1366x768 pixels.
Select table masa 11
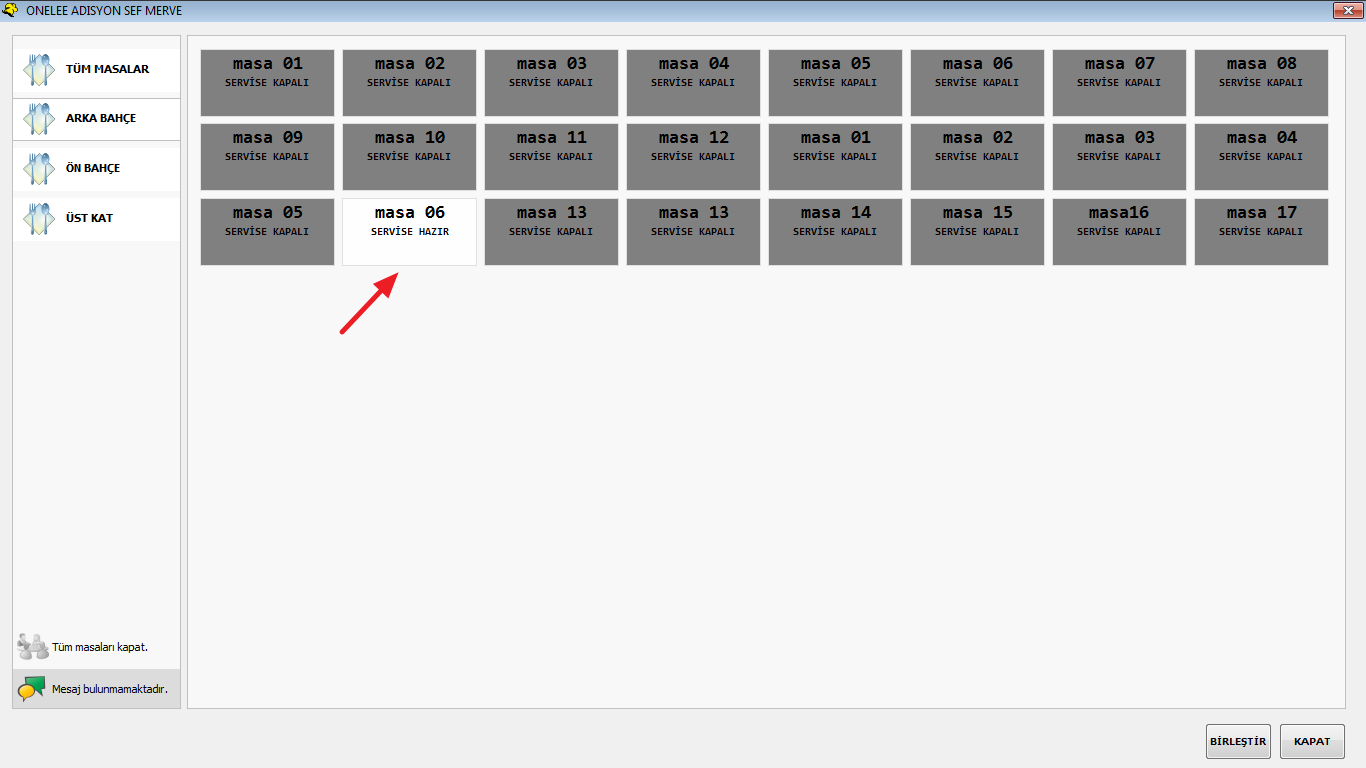click(551, 157)
